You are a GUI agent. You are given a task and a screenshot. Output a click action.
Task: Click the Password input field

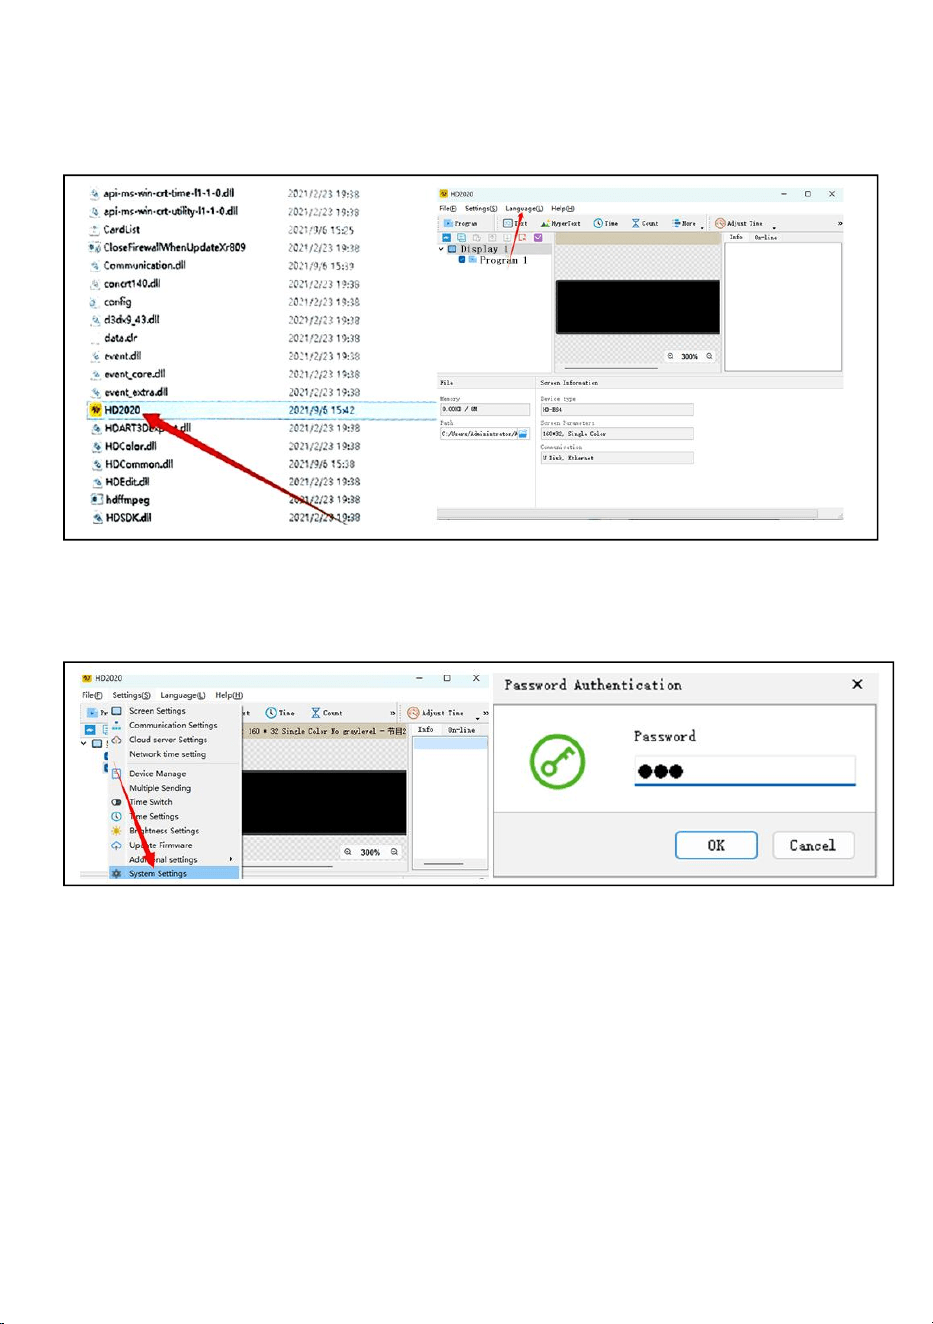pos(745,771)
